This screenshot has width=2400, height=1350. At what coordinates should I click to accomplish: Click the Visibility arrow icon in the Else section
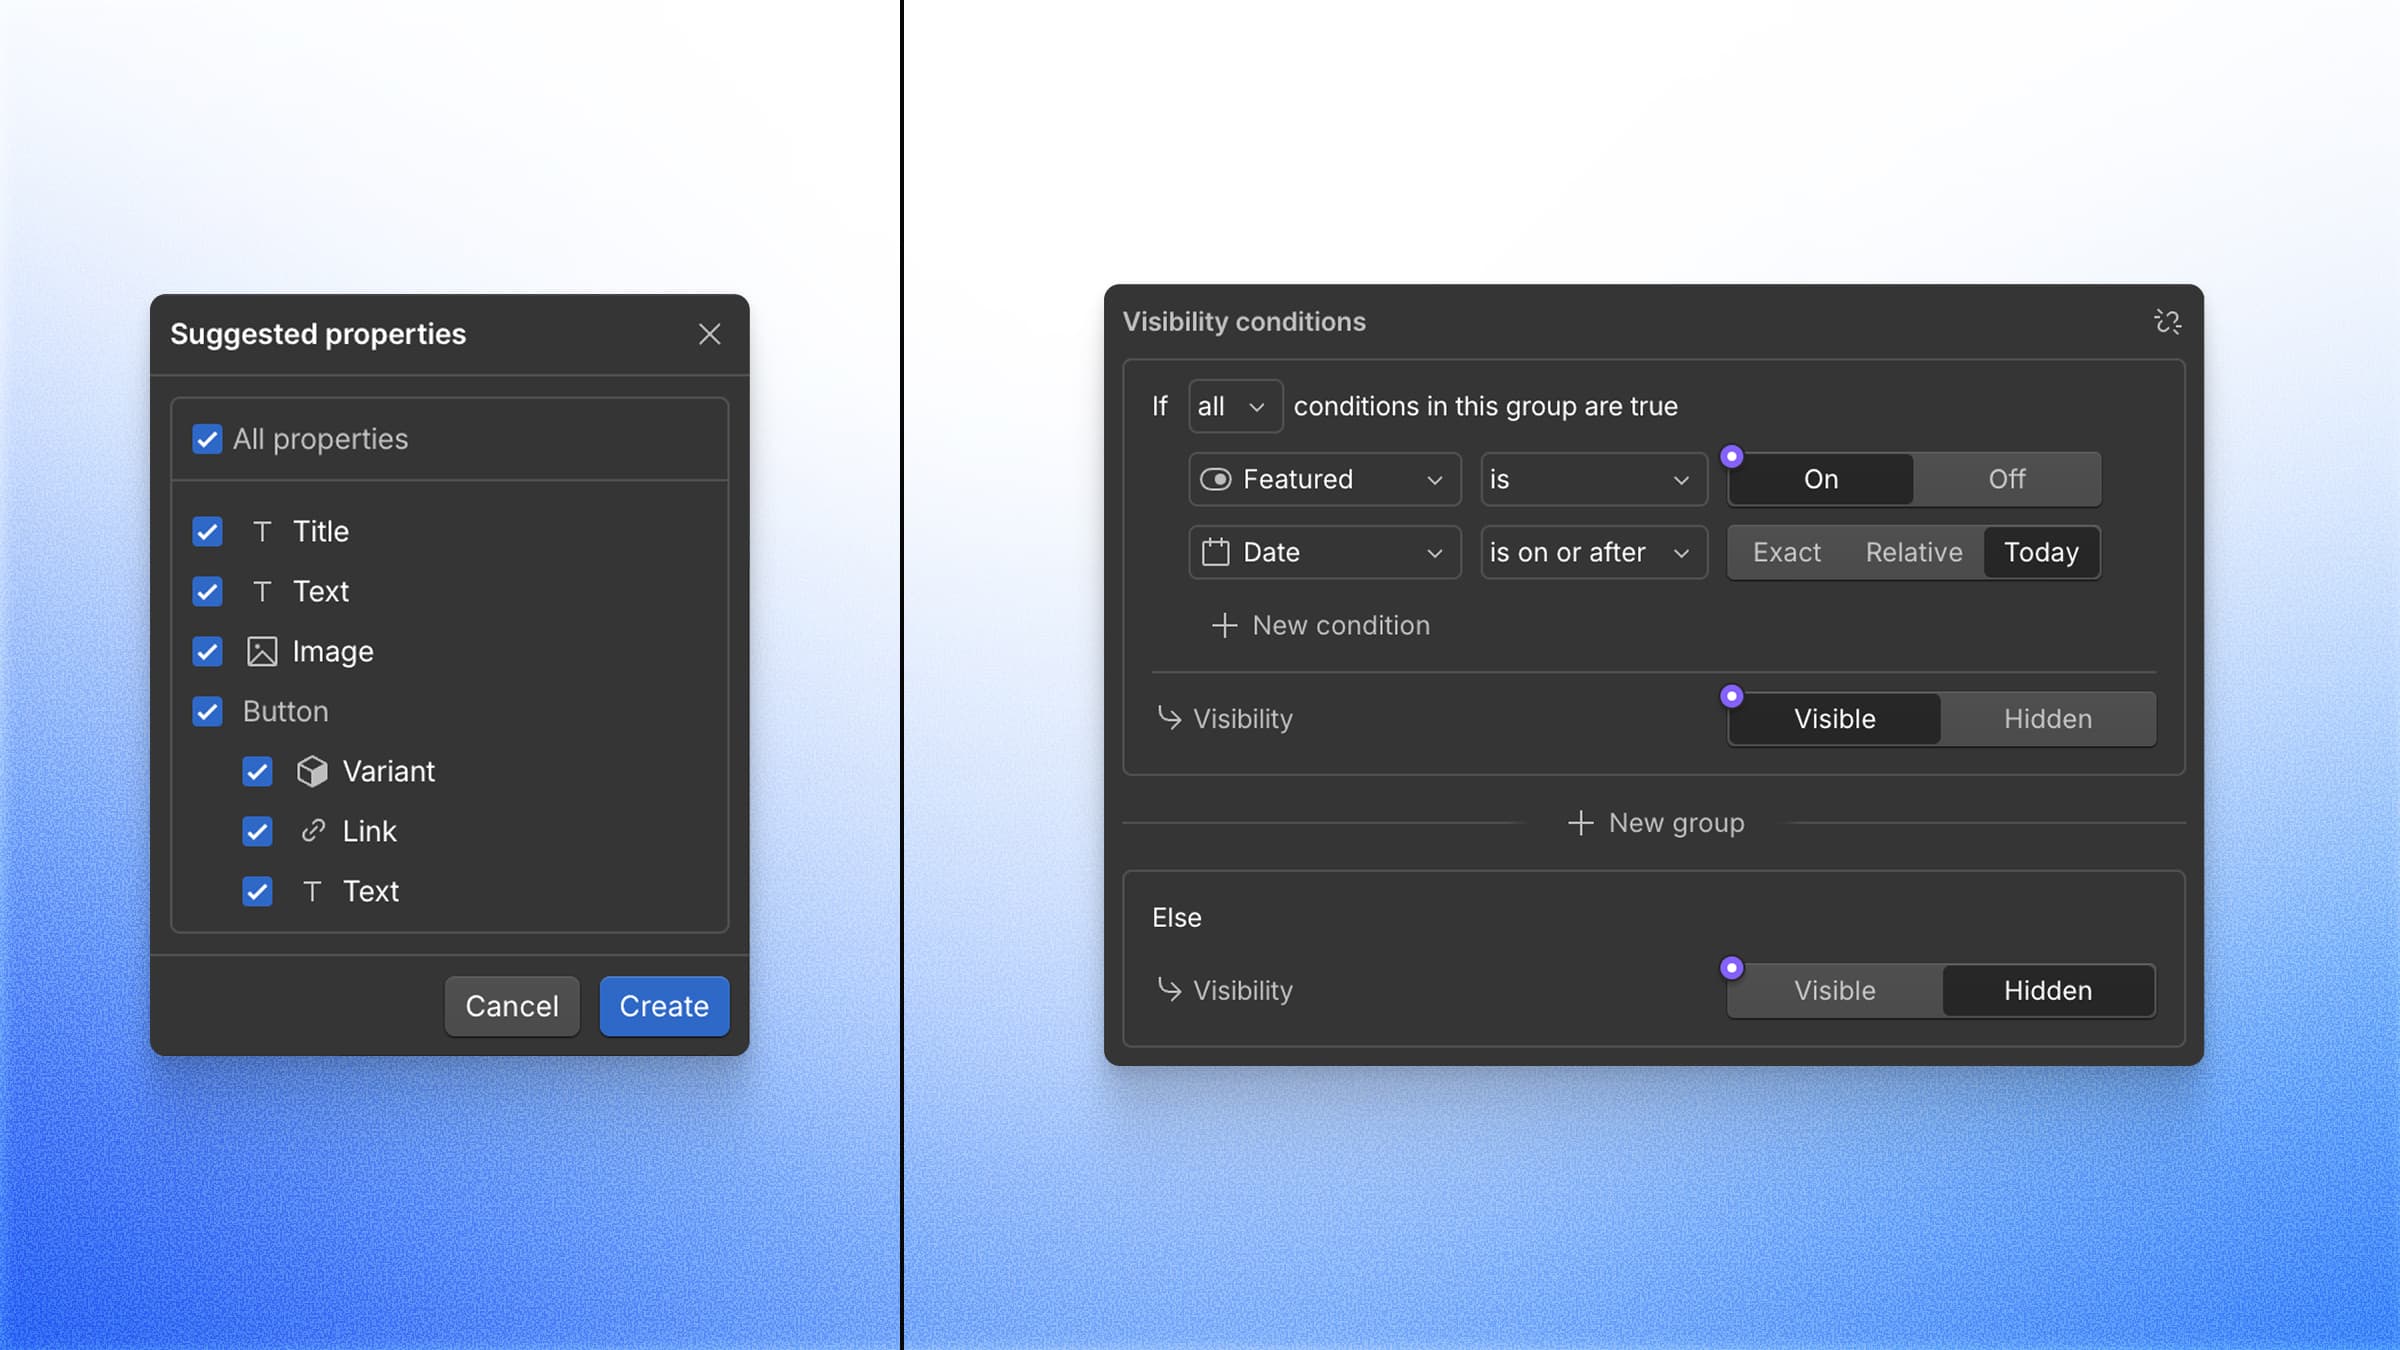pos(1168,990)
